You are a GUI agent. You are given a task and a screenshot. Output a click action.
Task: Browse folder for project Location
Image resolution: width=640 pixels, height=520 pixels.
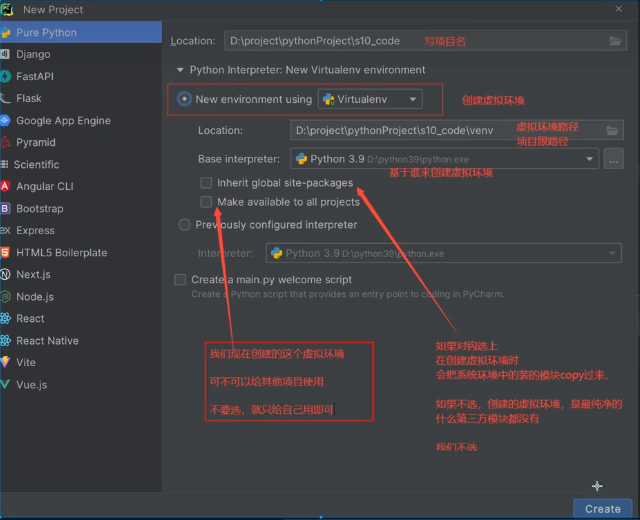[x=615, y=41]
